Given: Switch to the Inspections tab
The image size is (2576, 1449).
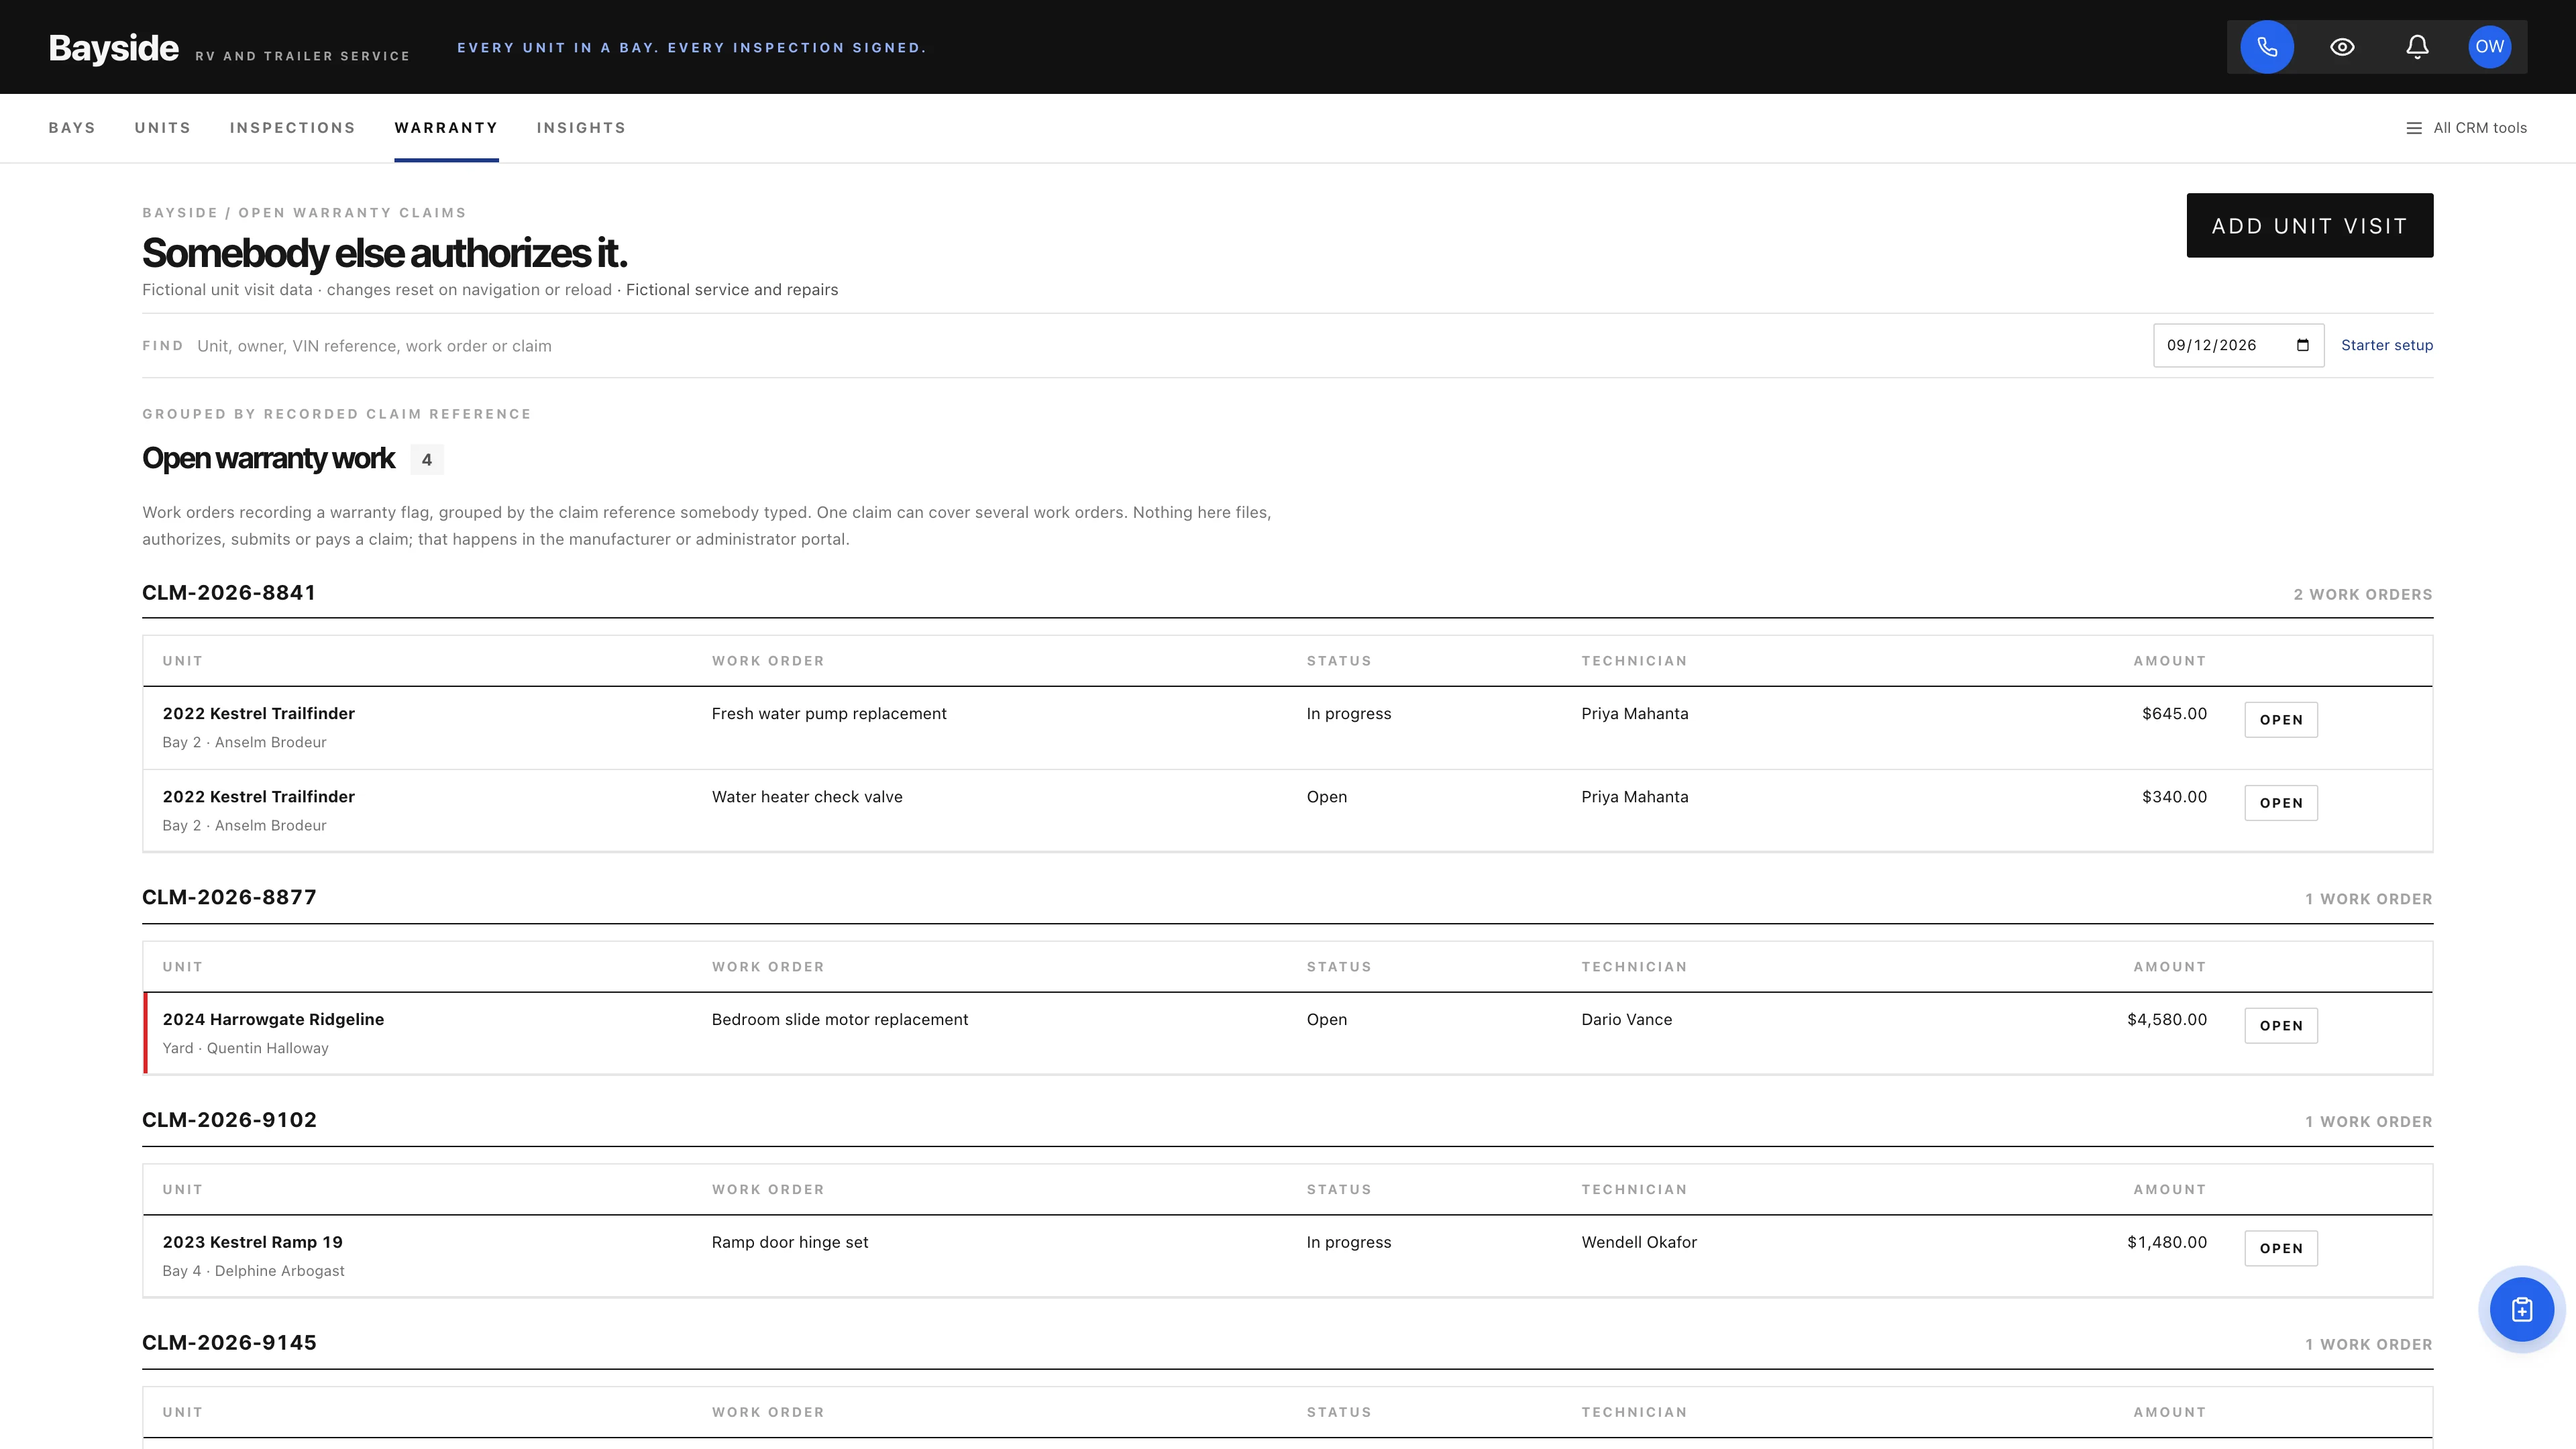Looking at the screenshot, I should click(x=293, y=128).
